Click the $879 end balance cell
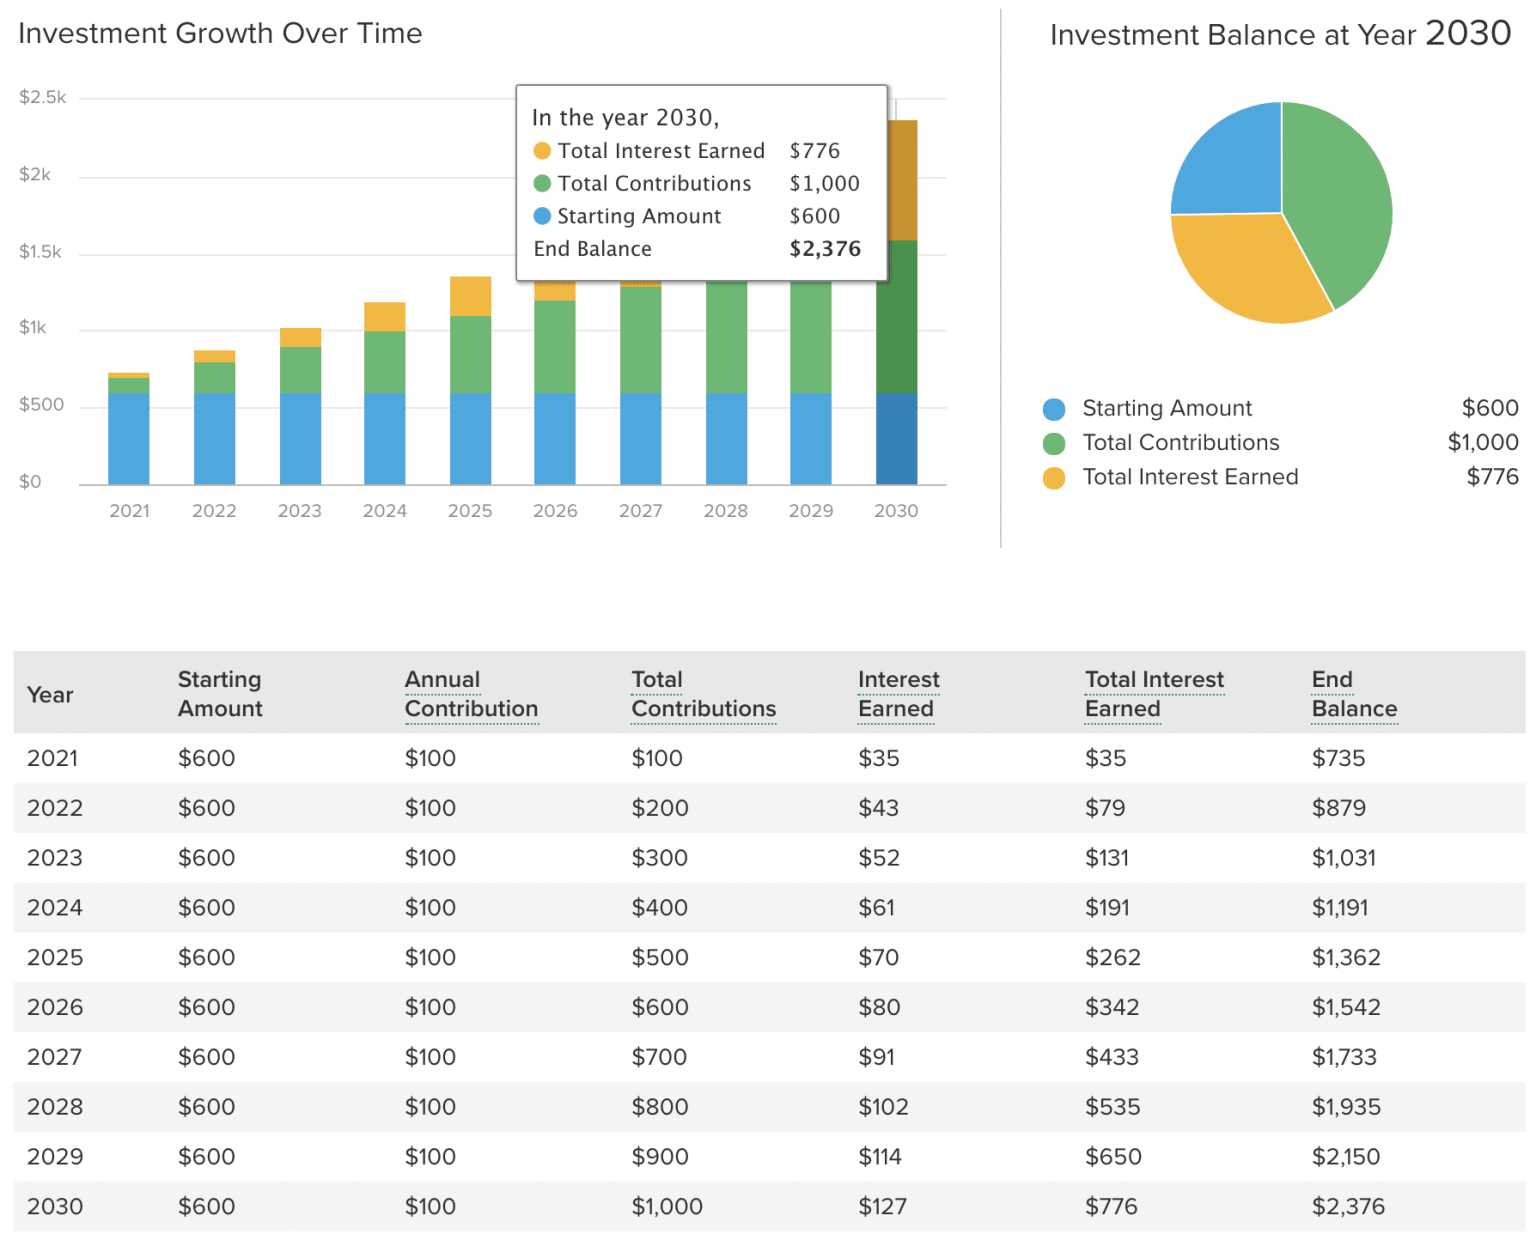Screen dimensions: 1536x1240 coord(1338,808)
